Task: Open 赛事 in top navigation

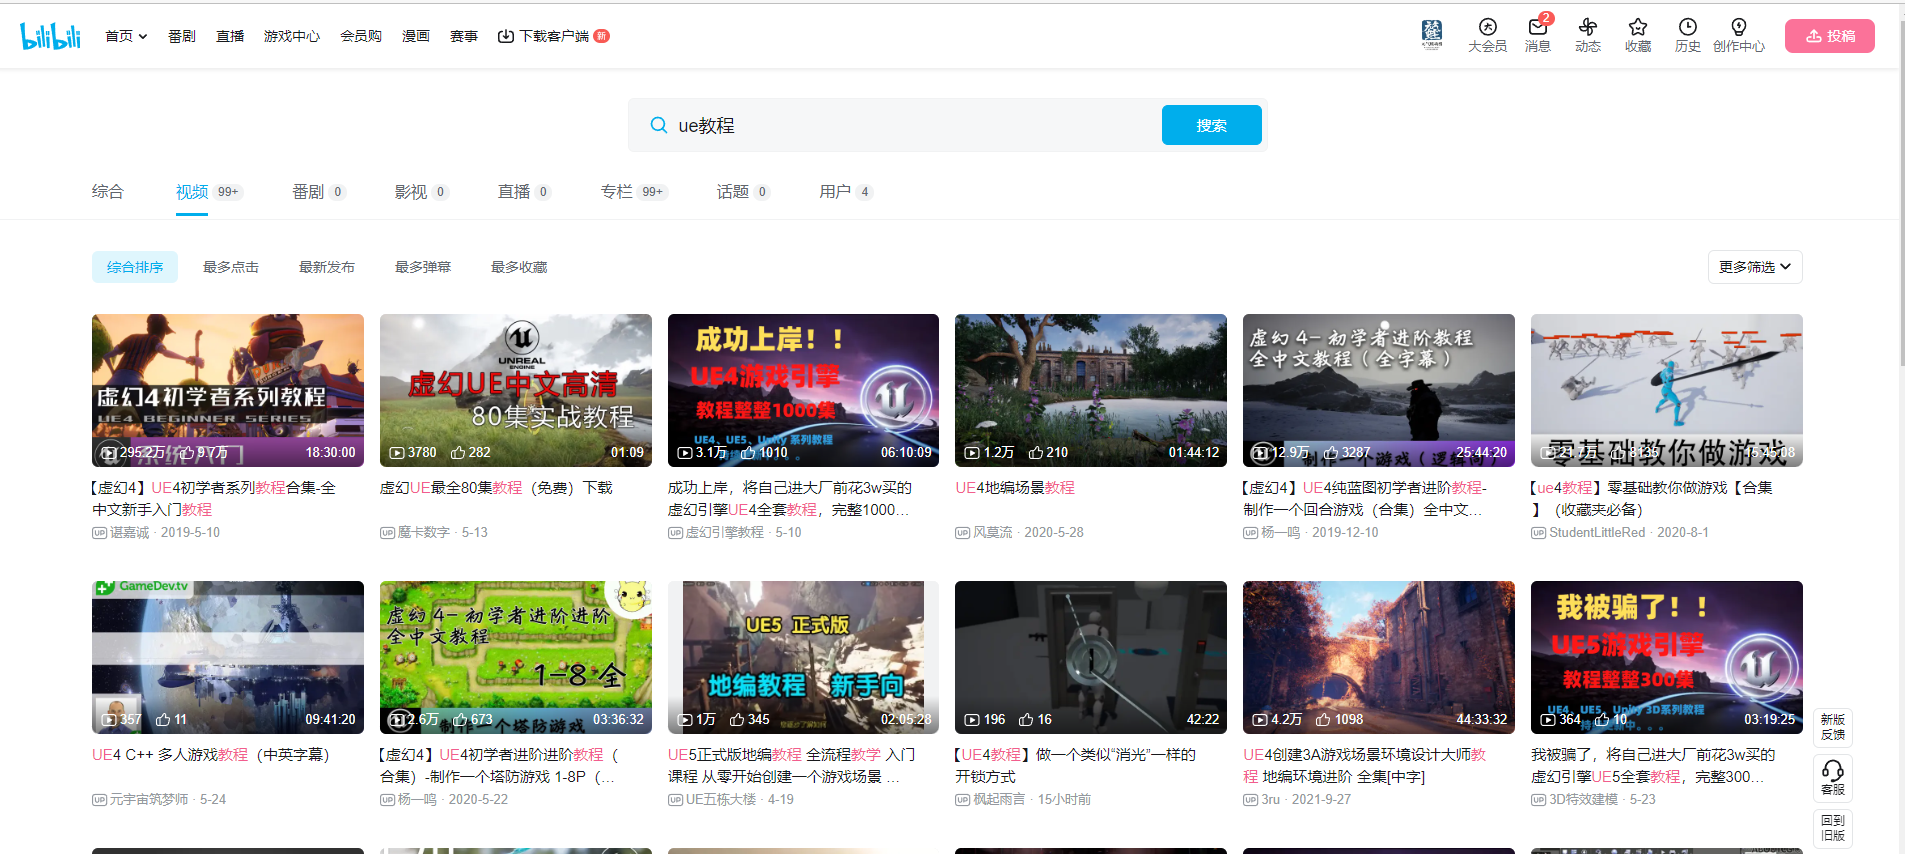Action: (464, 36)
